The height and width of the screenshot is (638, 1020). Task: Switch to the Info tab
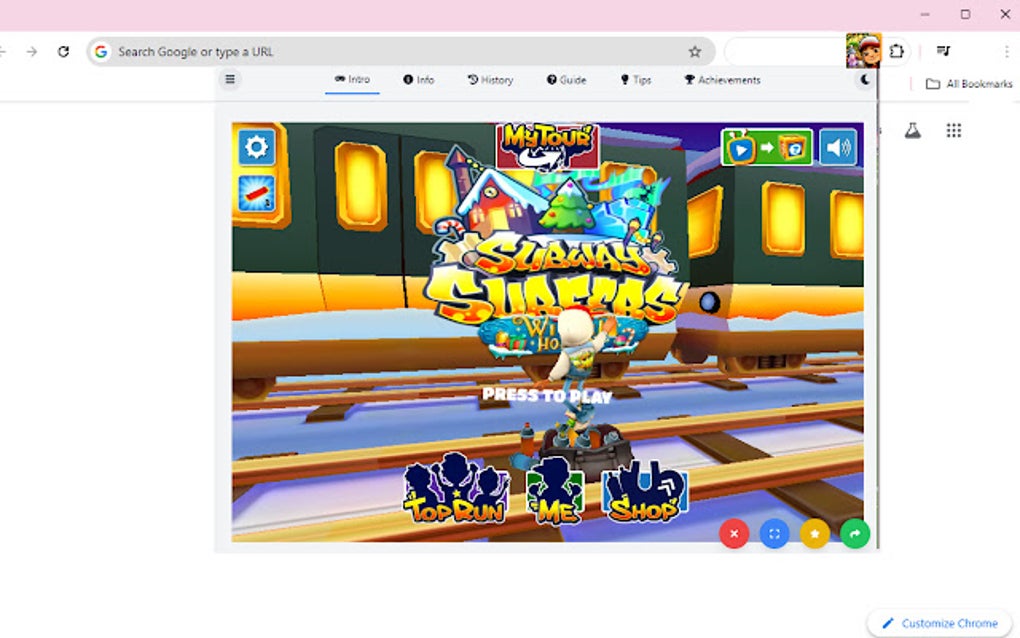[x=418, y=80]
